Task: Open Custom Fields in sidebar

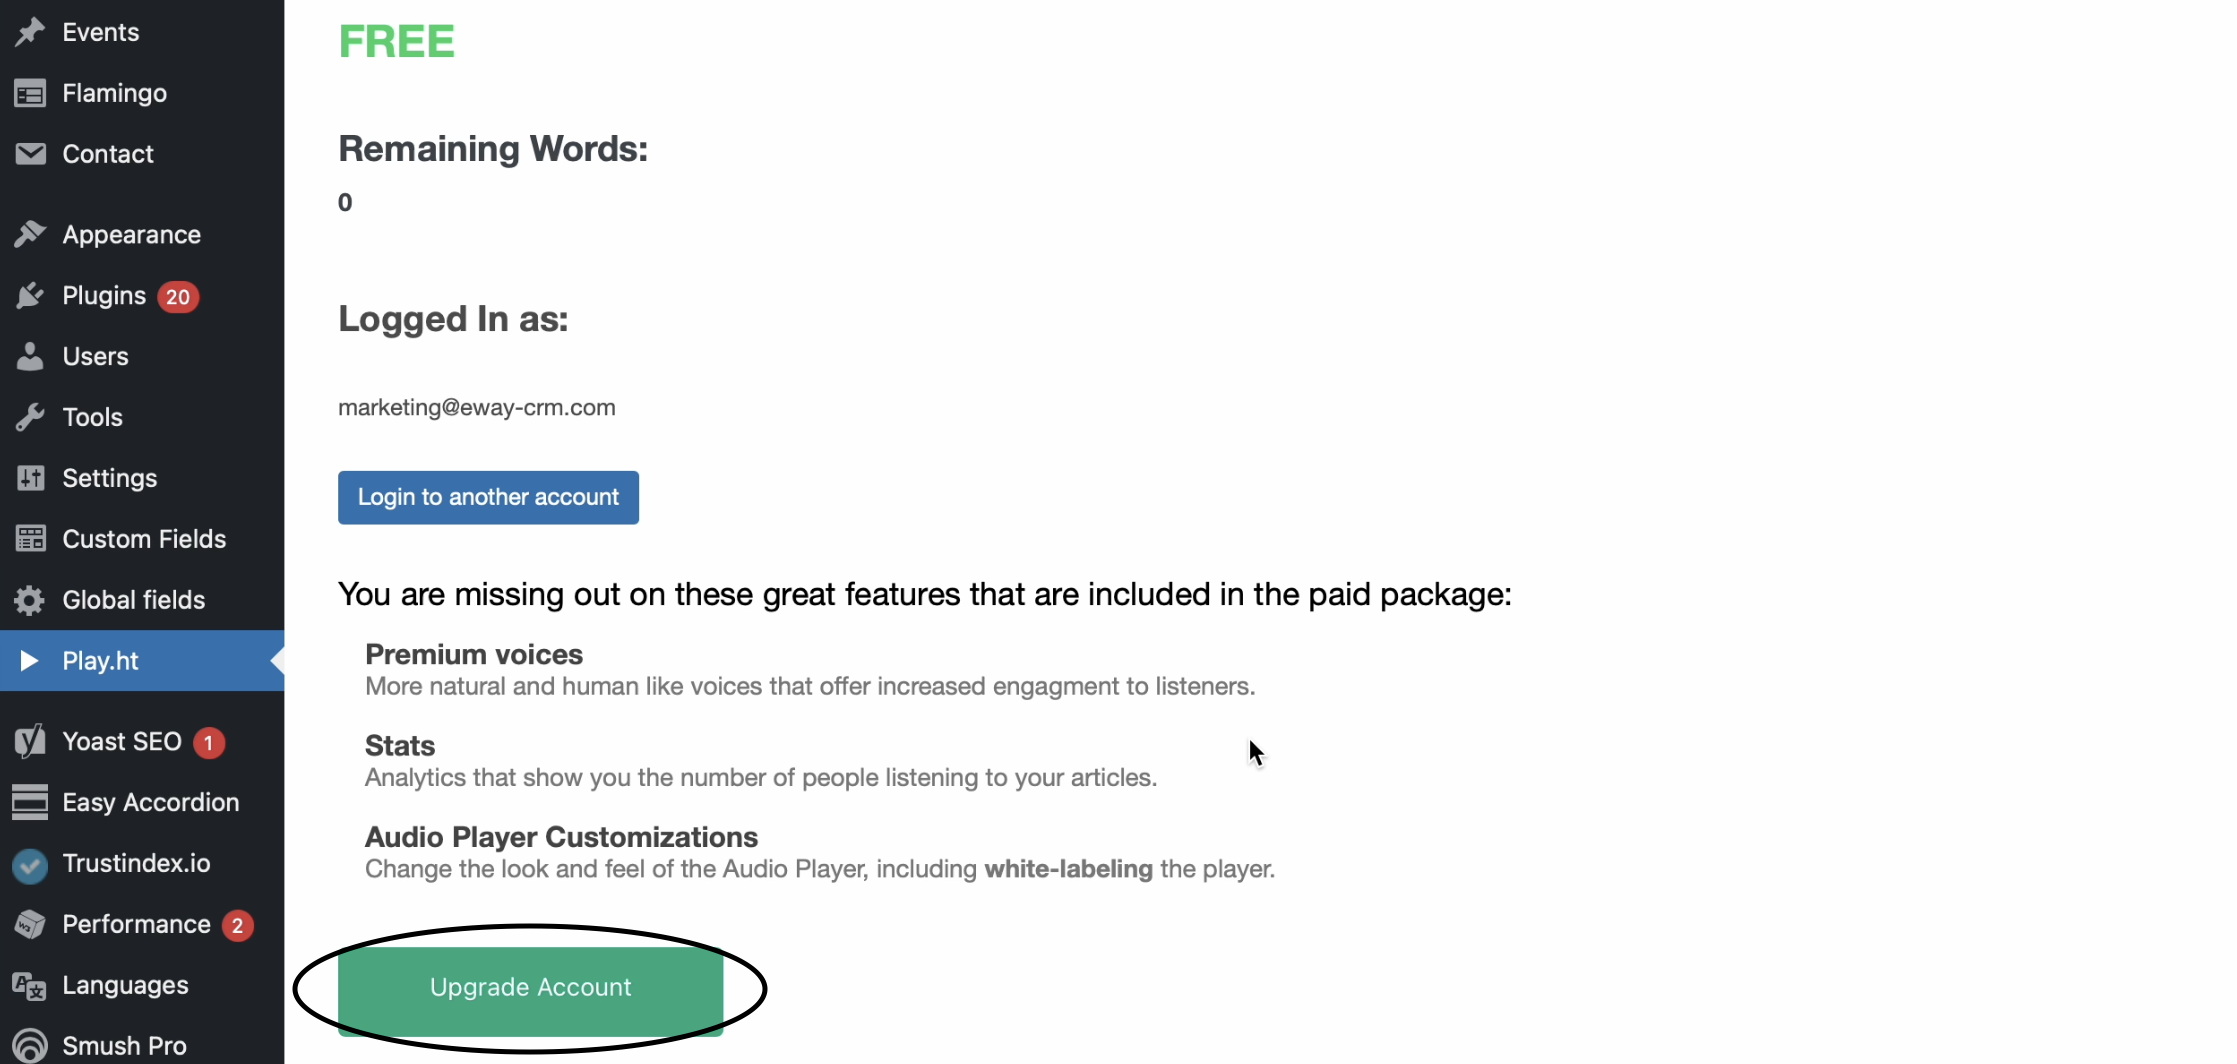Action: click(x=142, y=539)
